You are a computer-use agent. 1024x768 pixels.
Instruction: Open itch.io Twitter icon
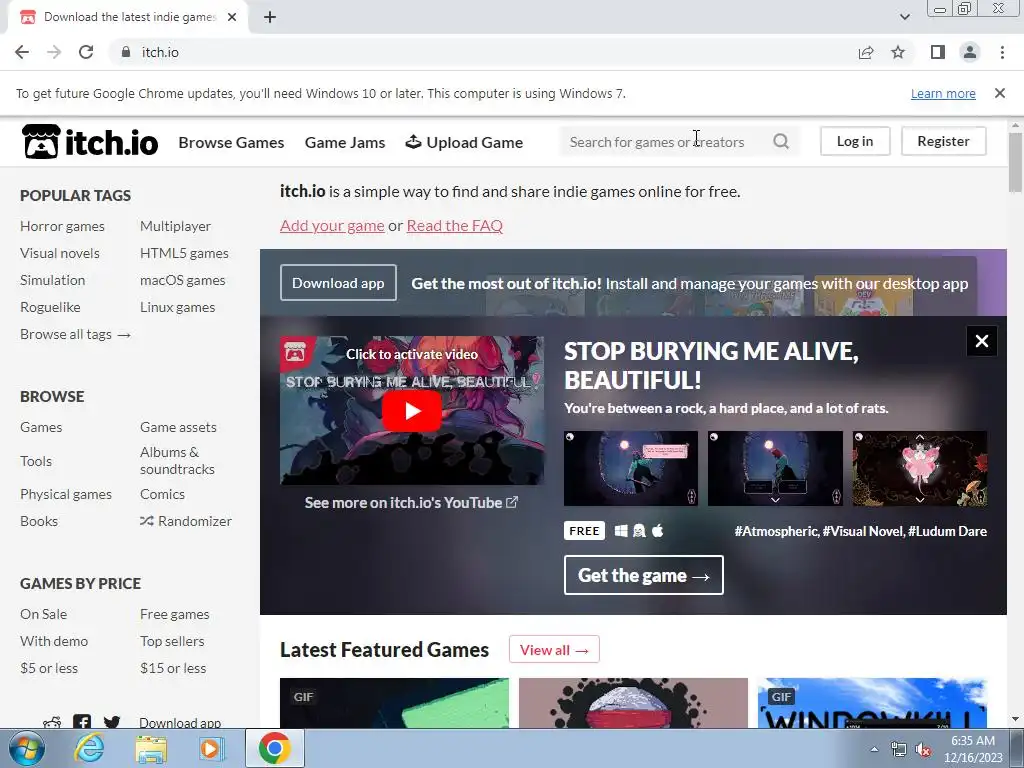[x=112, y=722]
